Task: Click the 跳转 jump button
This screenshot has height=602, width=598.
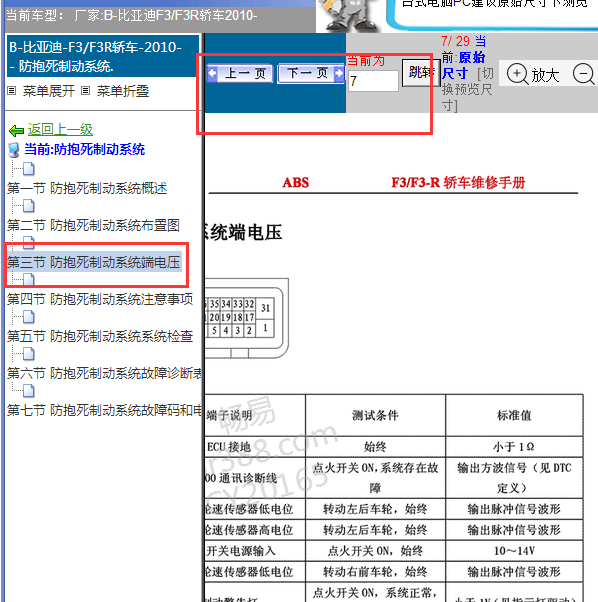Action: point(421,73)
